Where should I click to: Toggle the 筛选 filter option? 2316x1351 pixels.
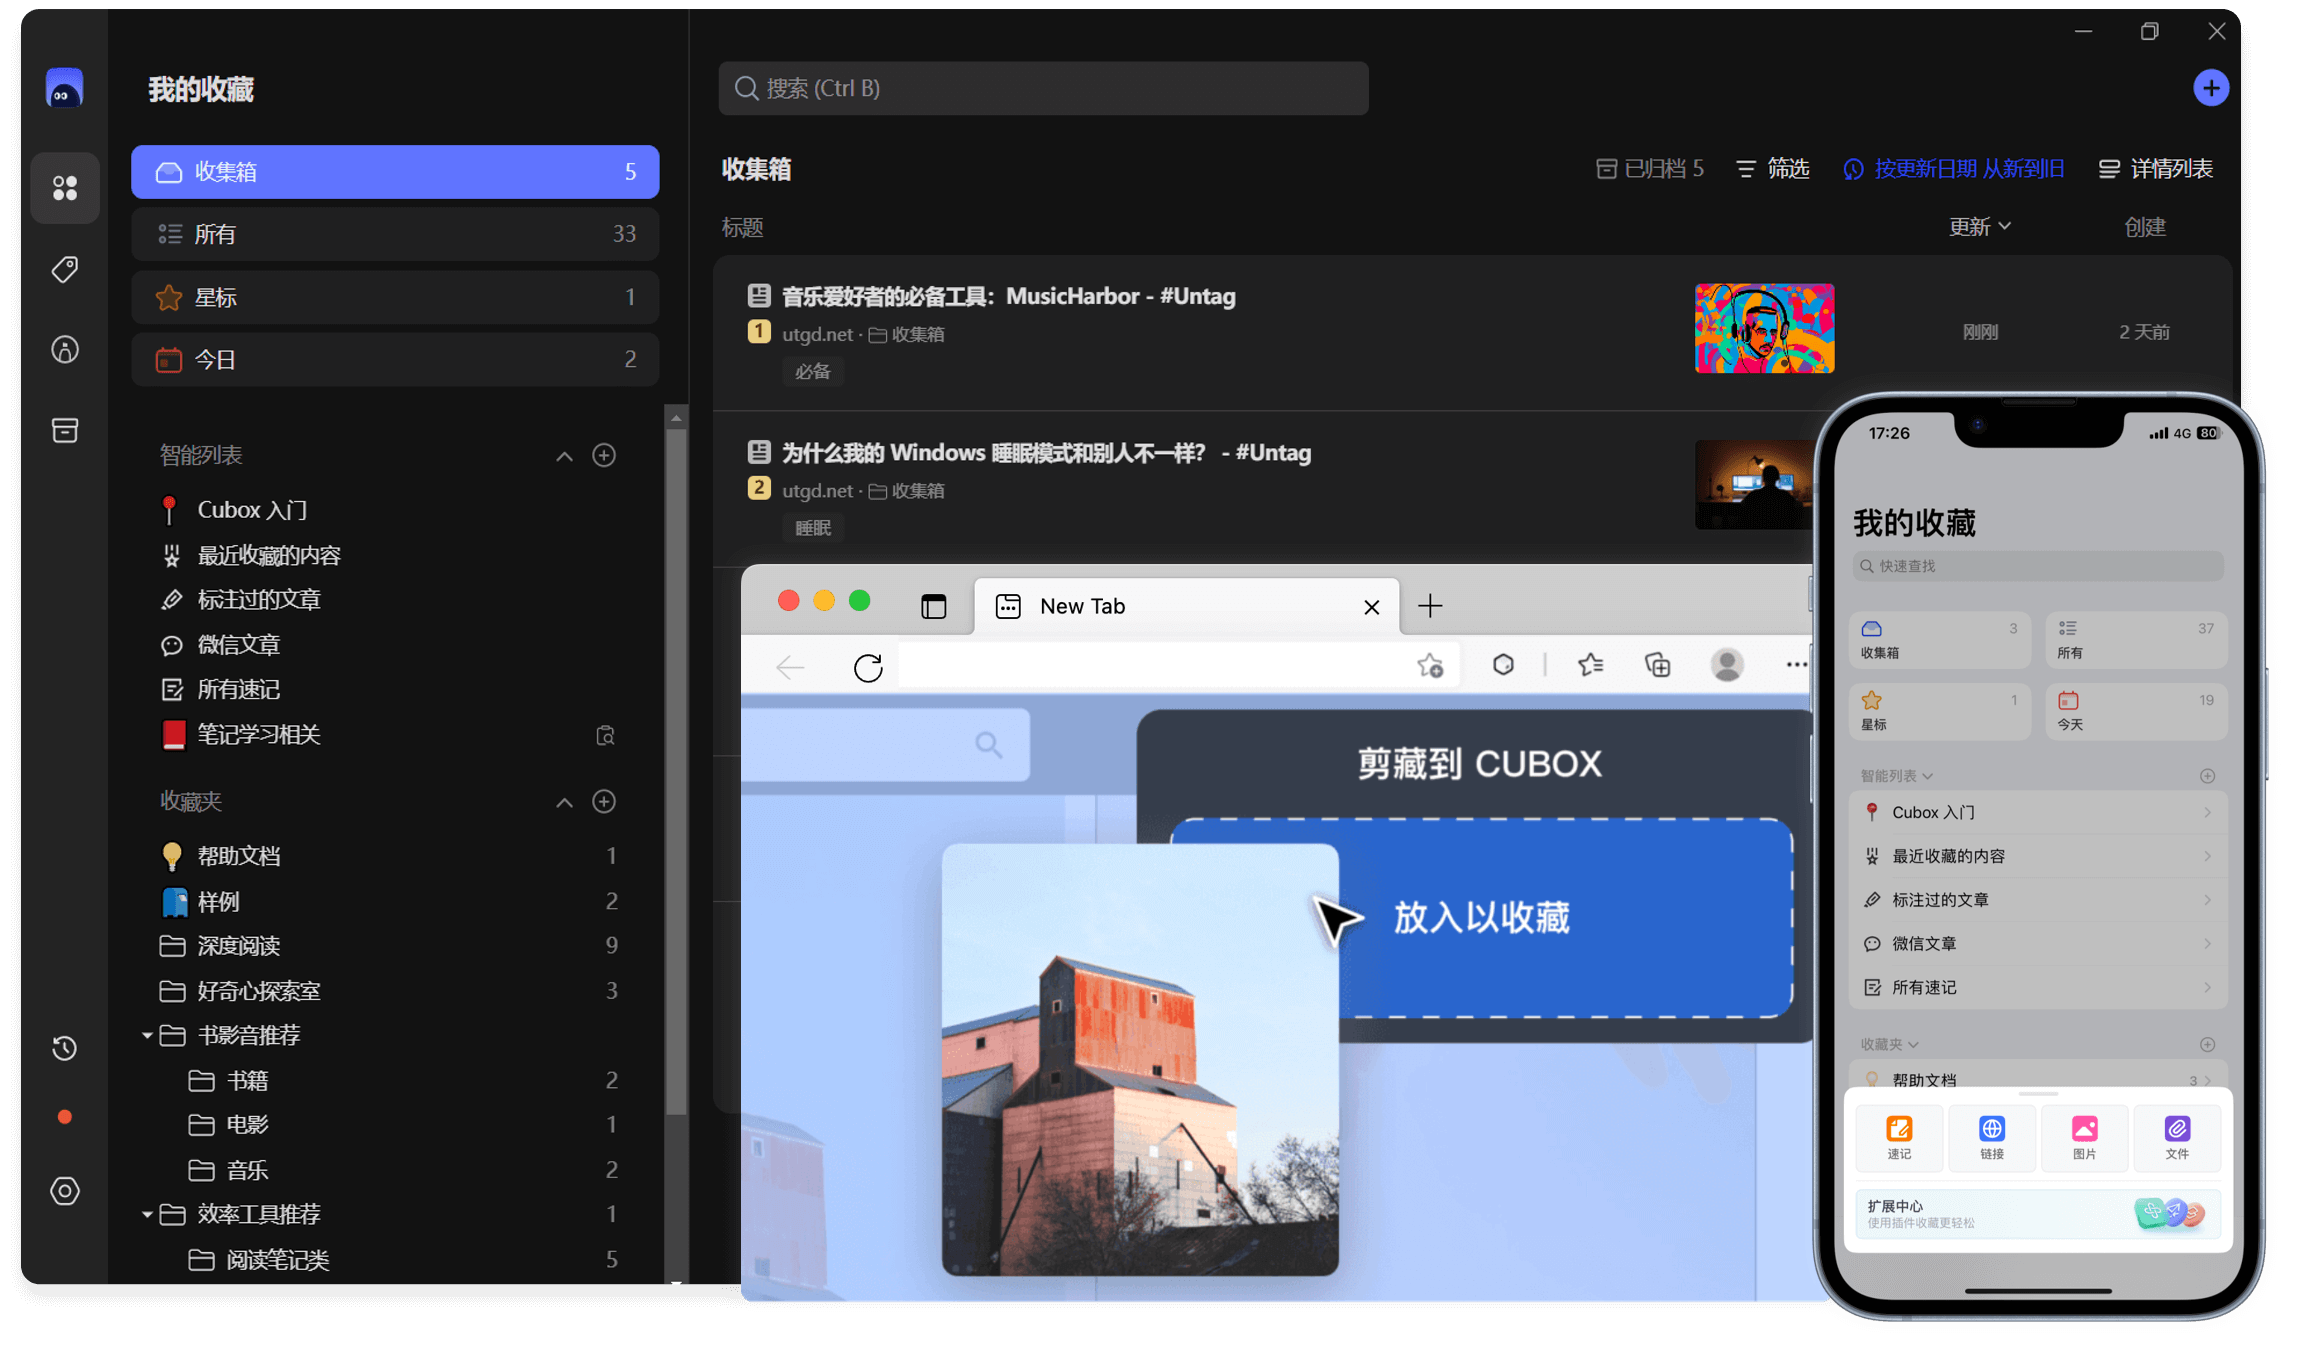pyautogui.click(x=1772, y=168)
